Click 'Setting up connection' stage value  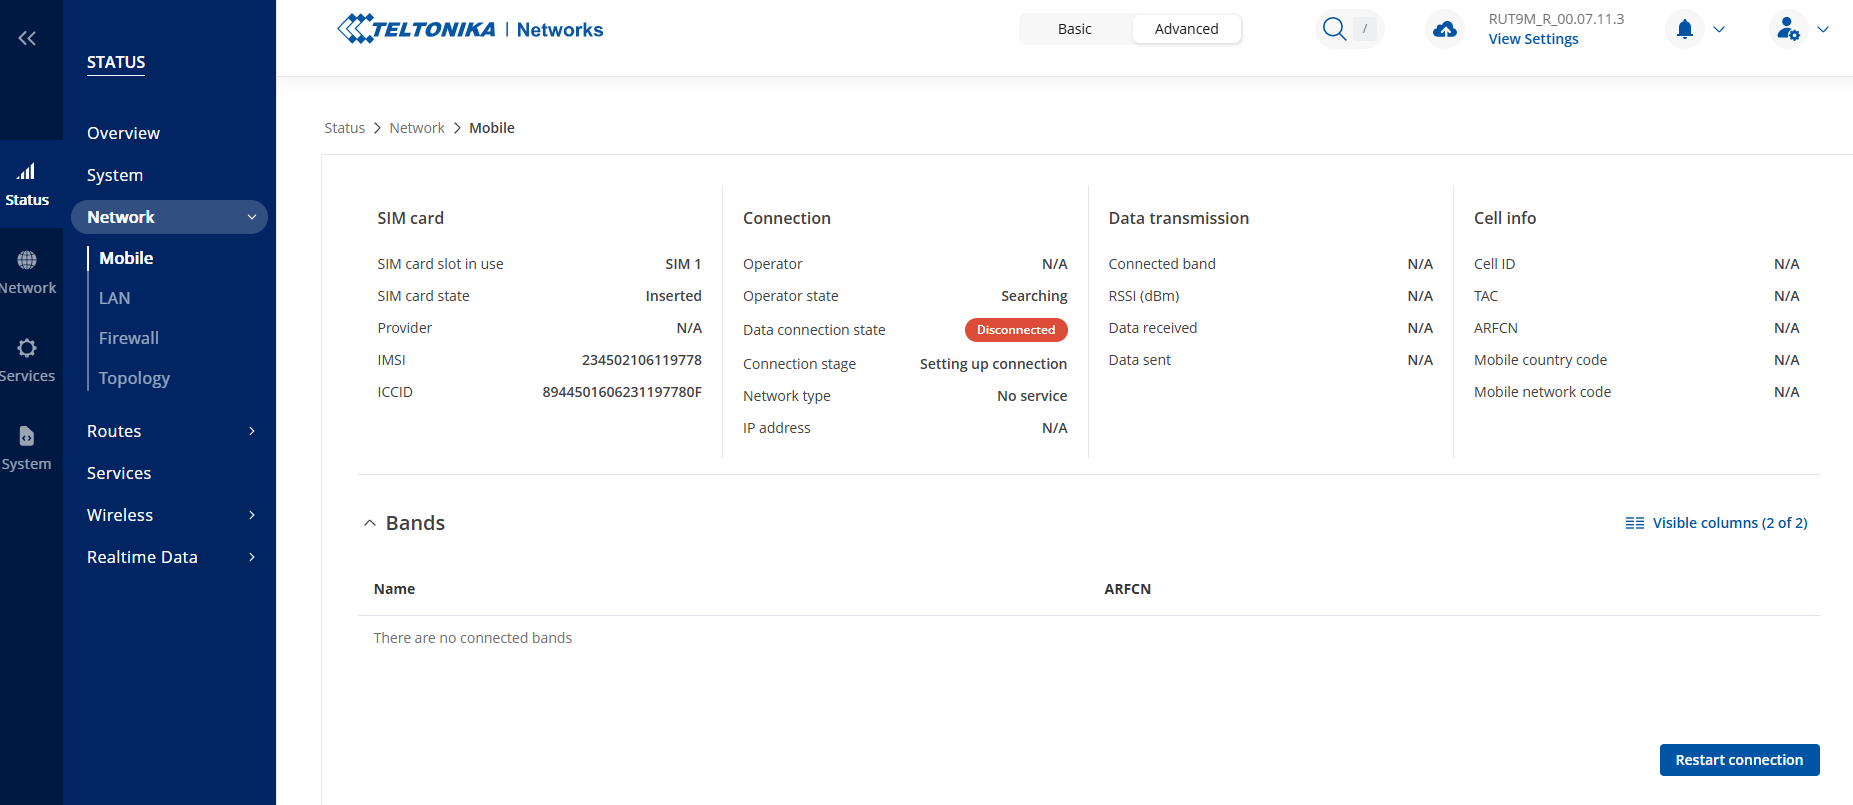[x=993, y=364]
